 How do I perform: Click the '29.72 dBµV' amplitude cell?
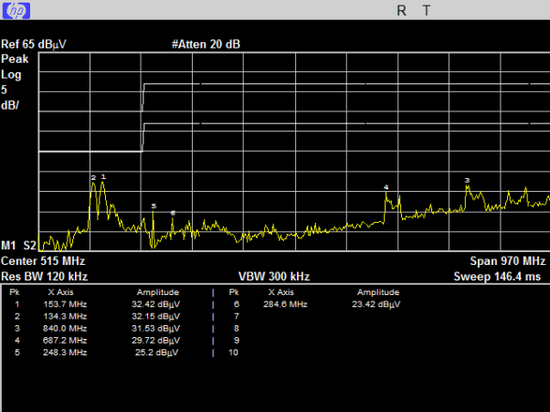point(156,340)
